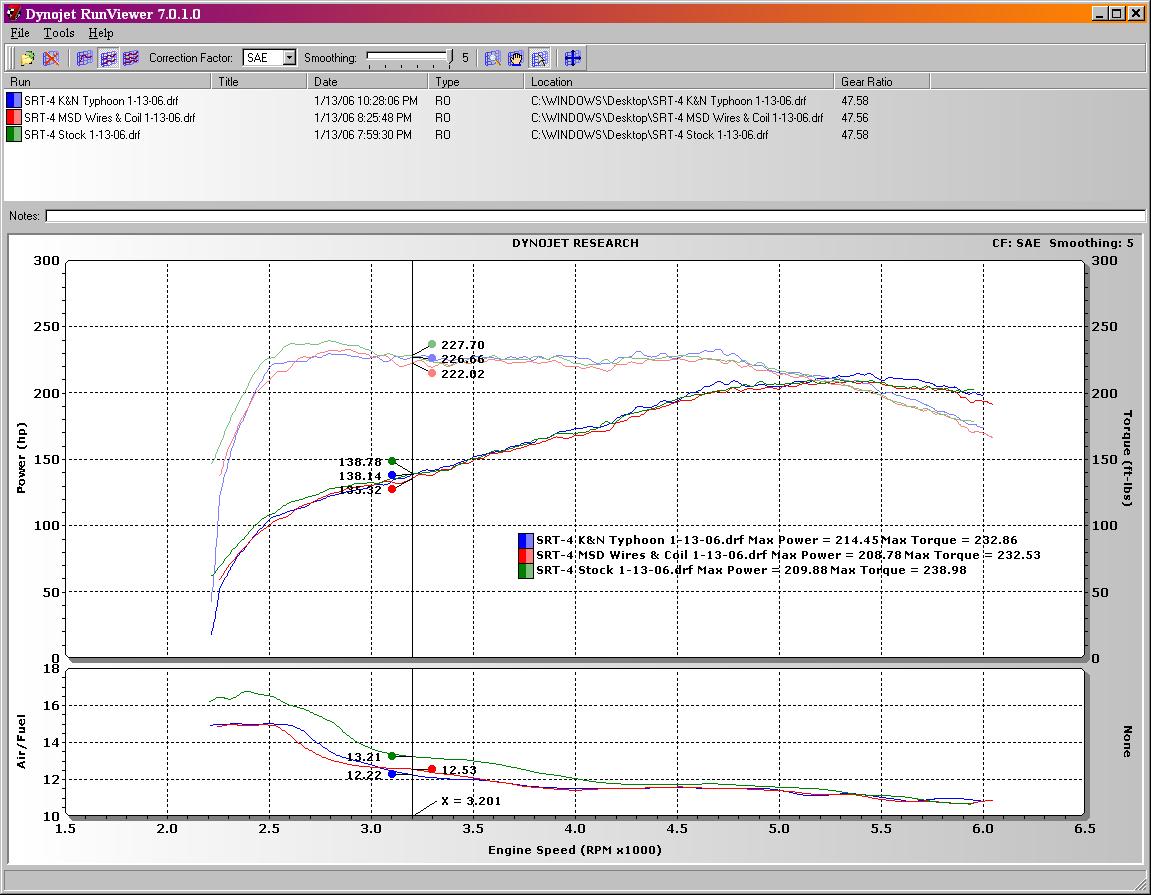Maximize the RunViewer window

point(1116,13)
